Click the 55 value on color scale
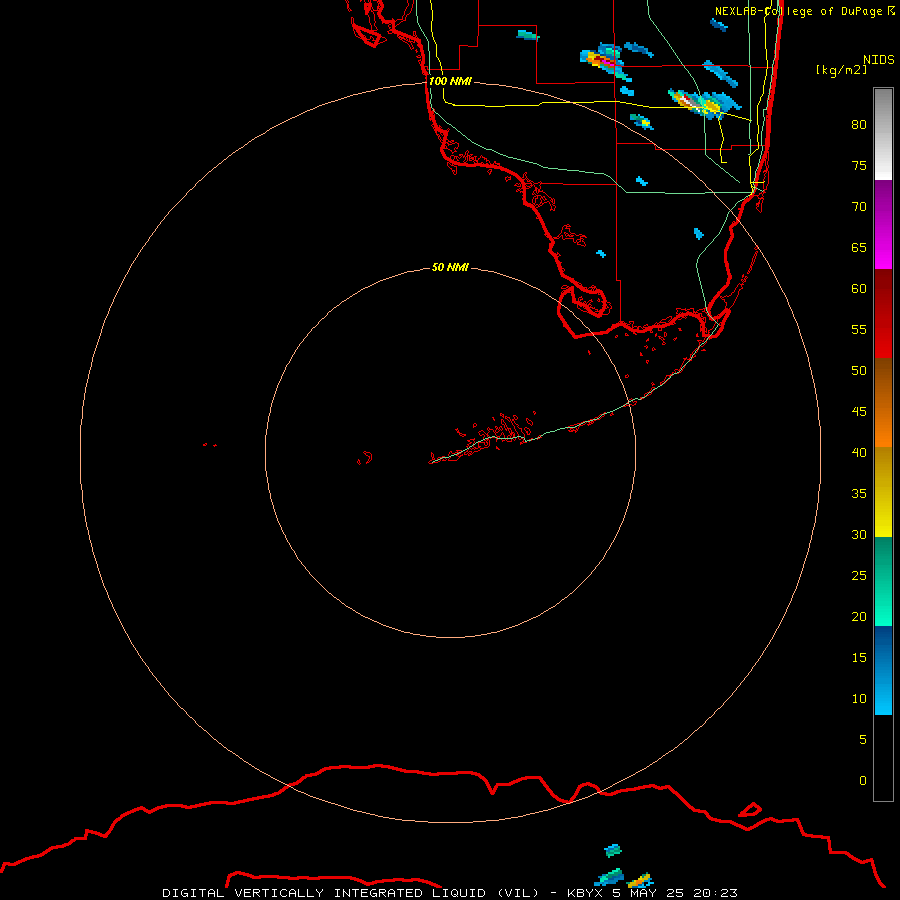The width and height of the screenshot is (900, 900). coord(859,329)
